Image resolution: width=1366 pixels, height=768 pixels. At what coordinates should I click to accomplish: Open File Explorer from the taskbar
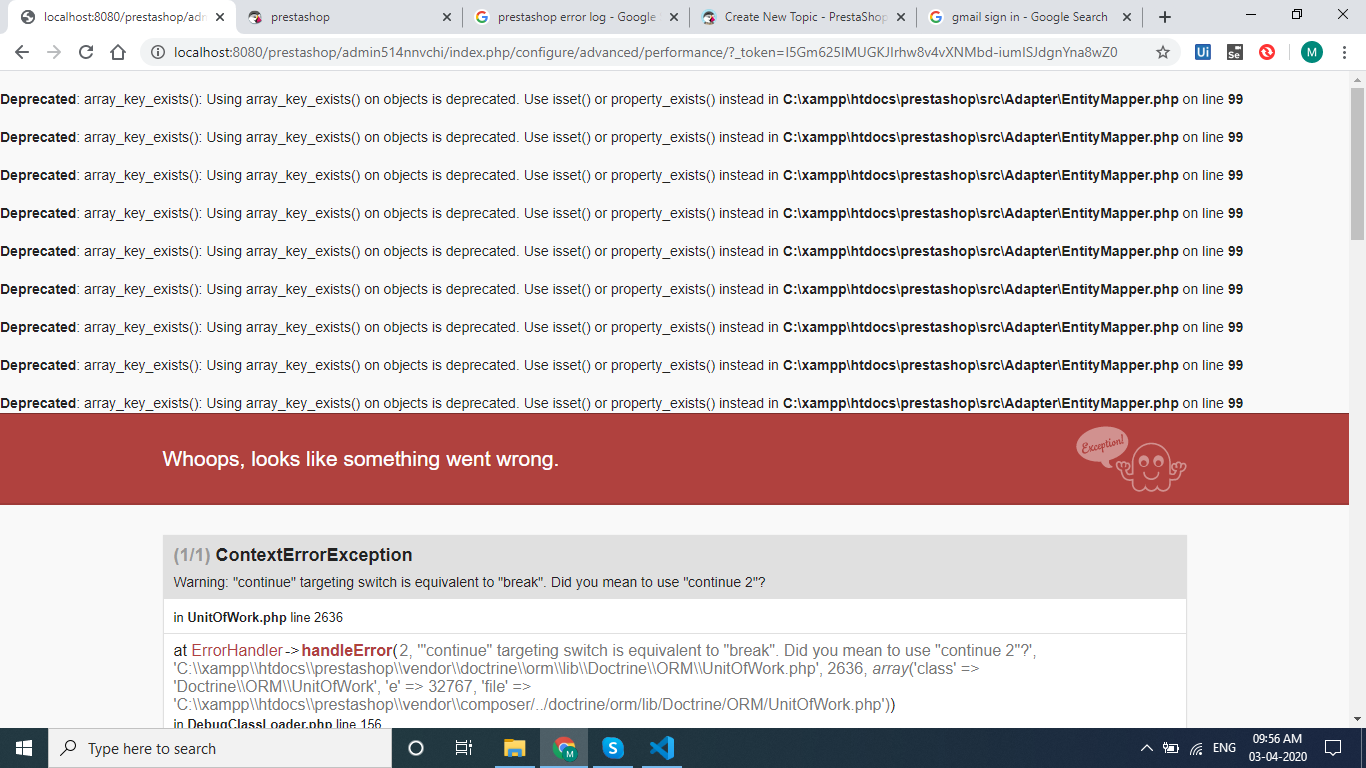pos(514,748)
